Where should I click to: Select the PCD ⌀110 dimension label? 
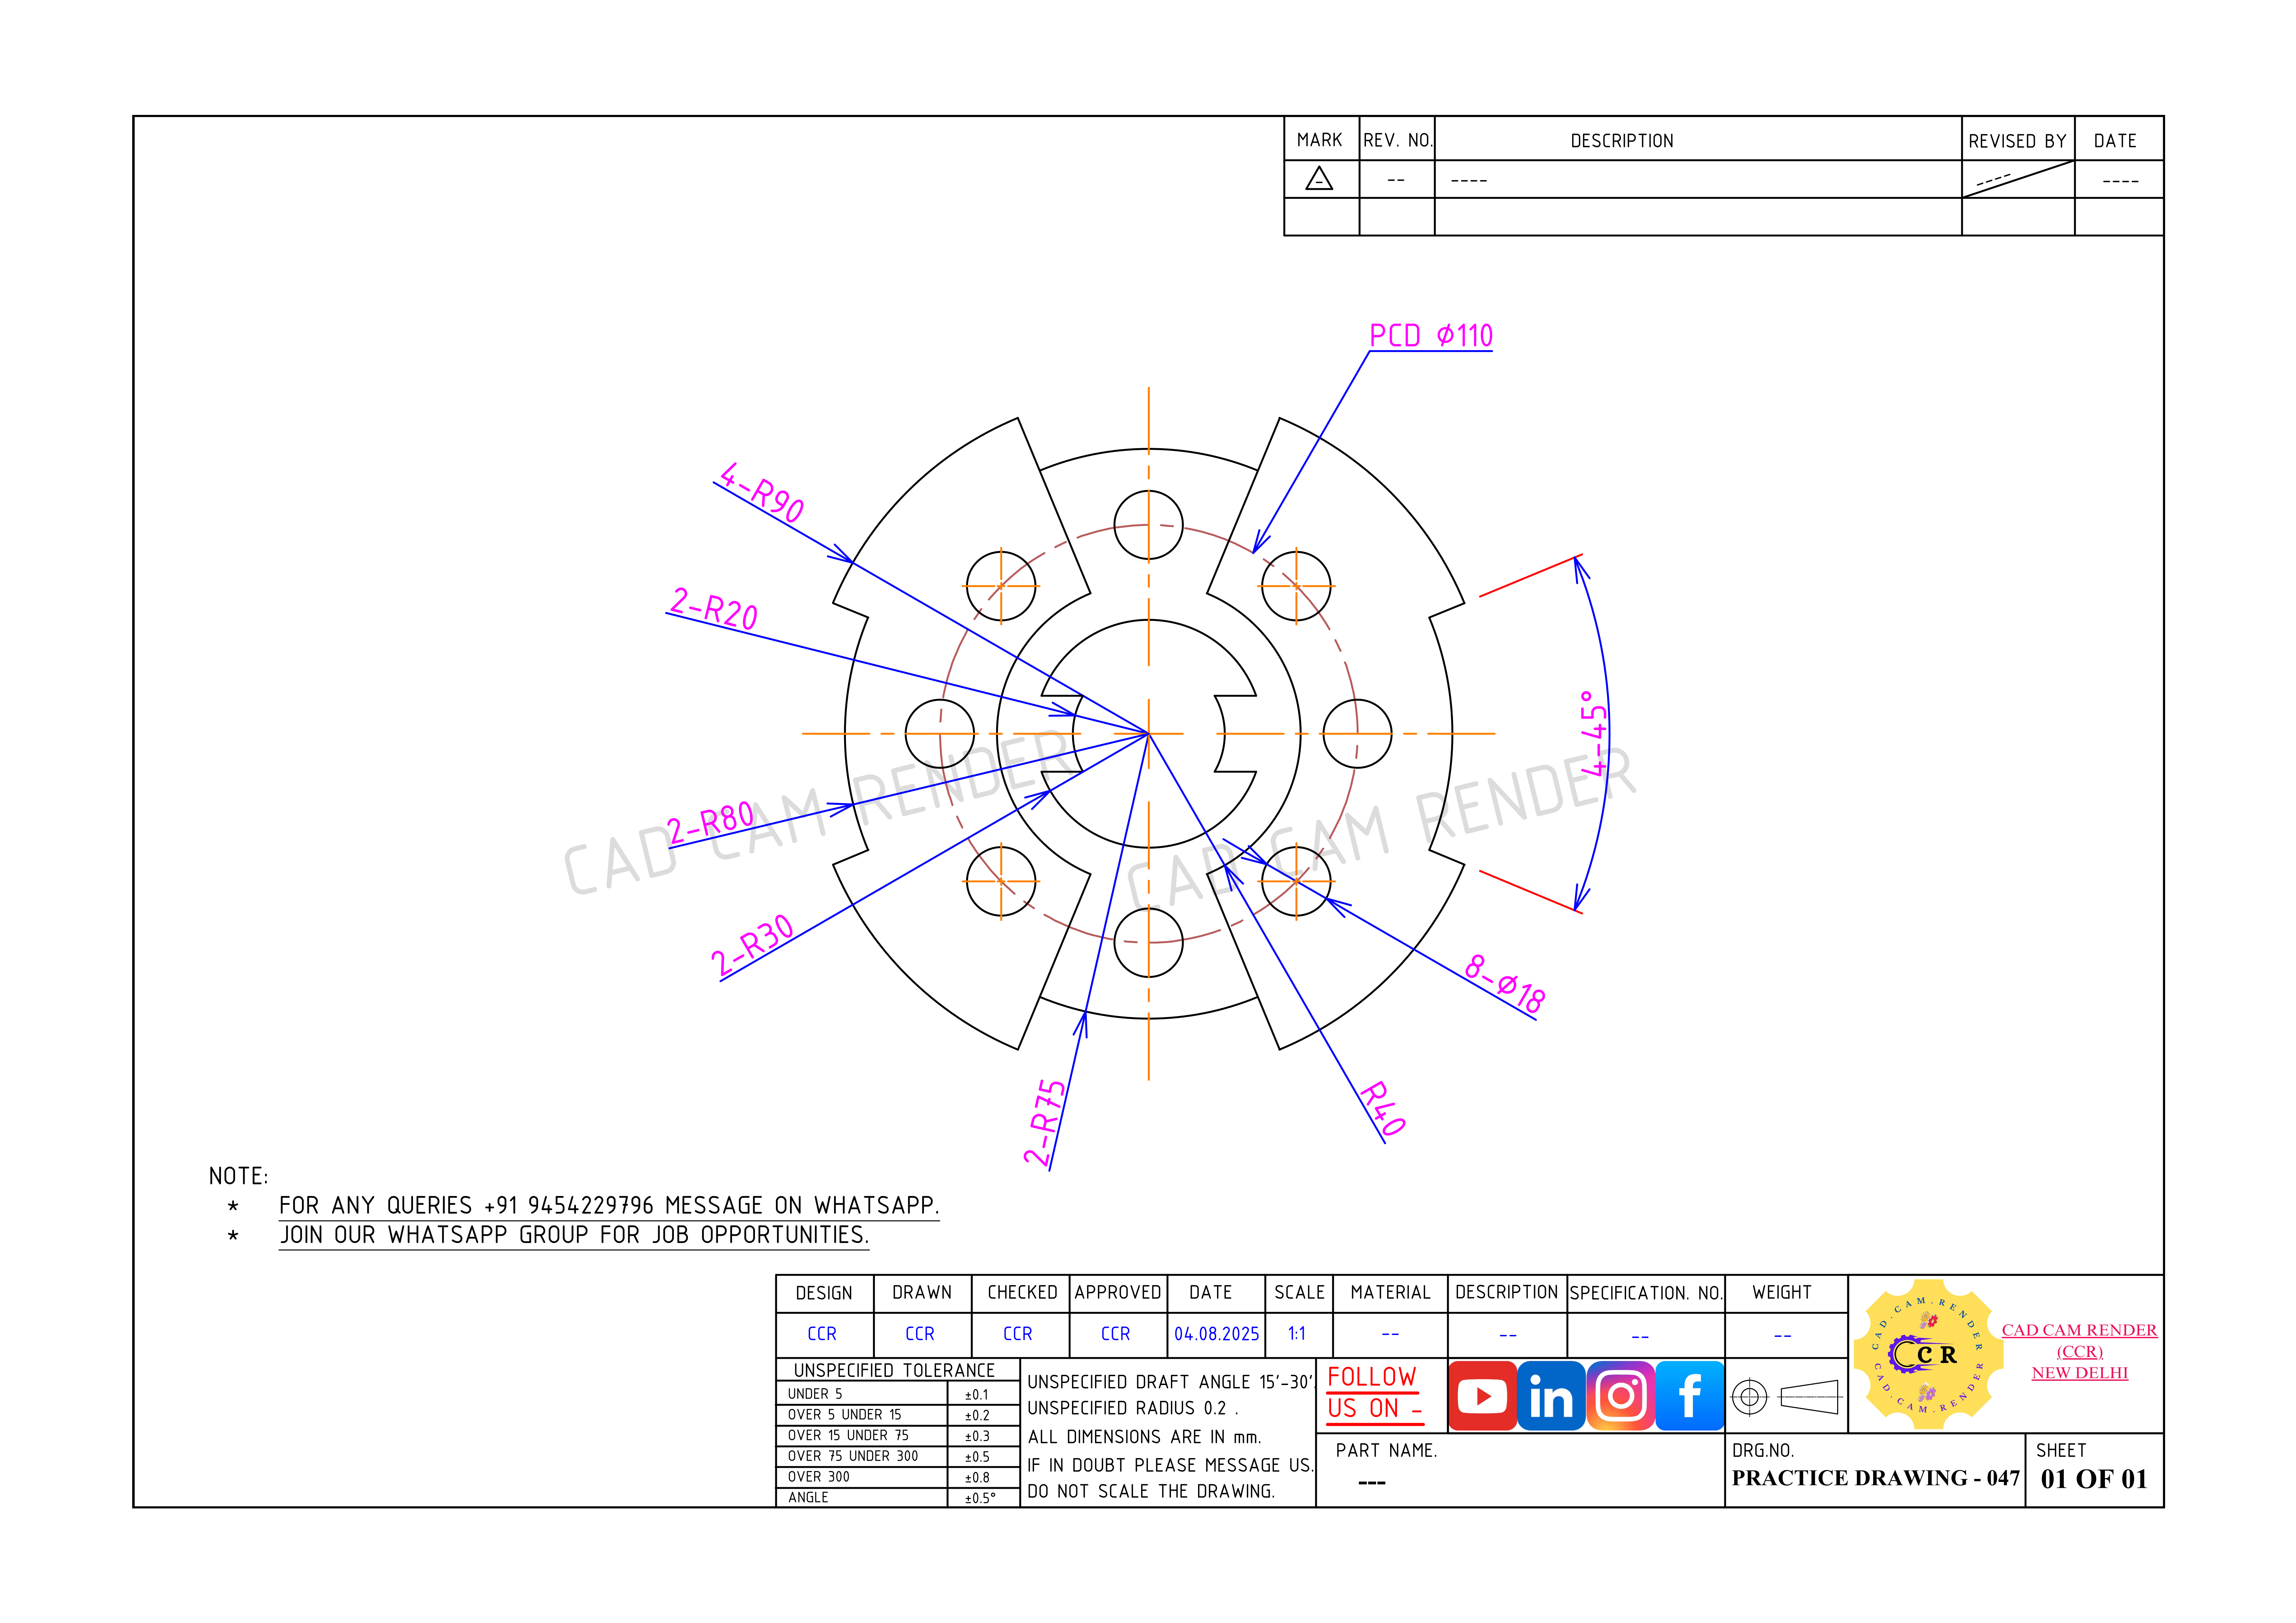click(1431, 336)
